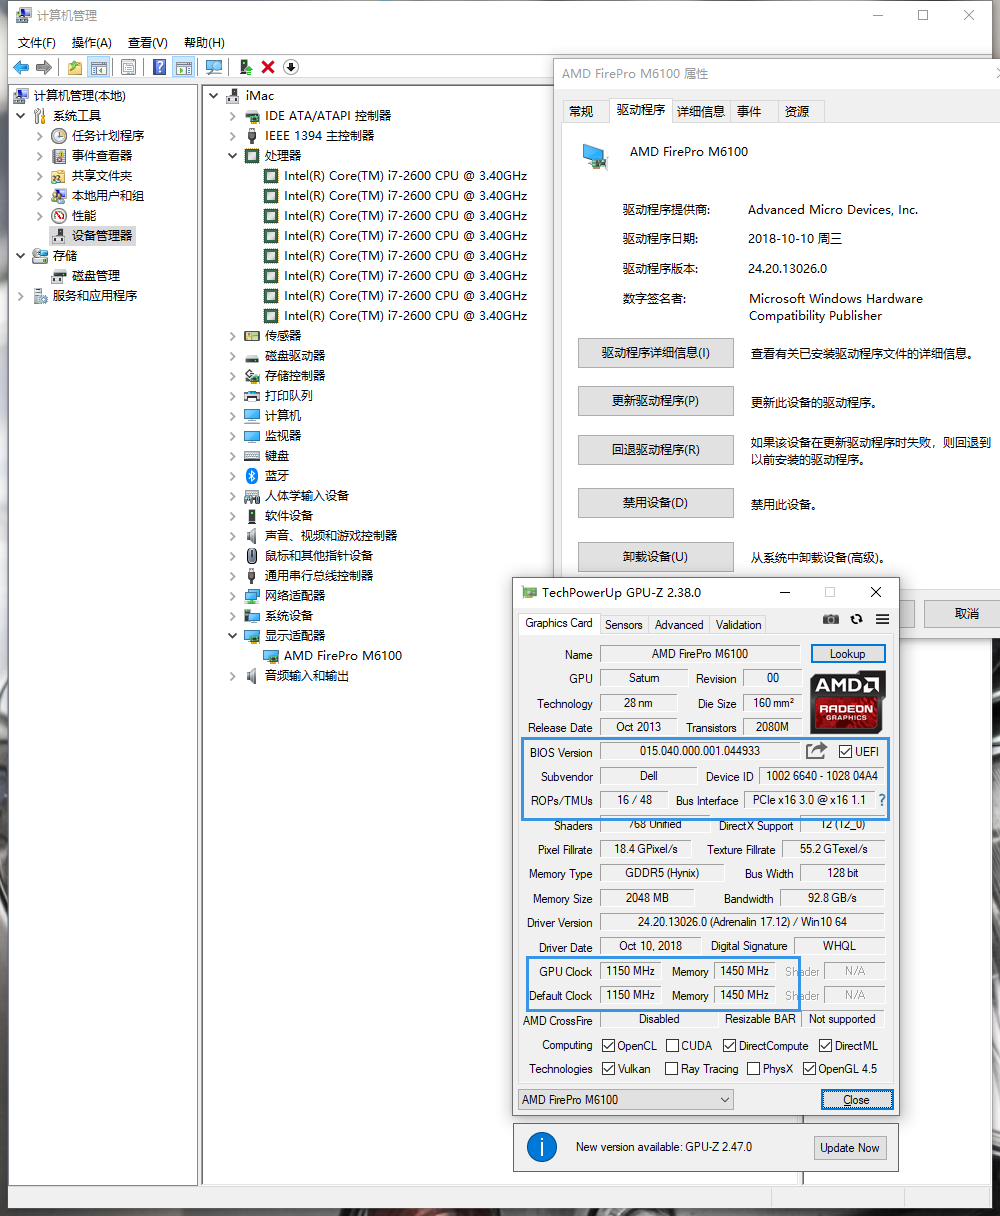Image resolution: width=1000 pixels, height=1216 pixels.
Task: Toggle the show/hide console tree icon
Action: tap(98, 67)
